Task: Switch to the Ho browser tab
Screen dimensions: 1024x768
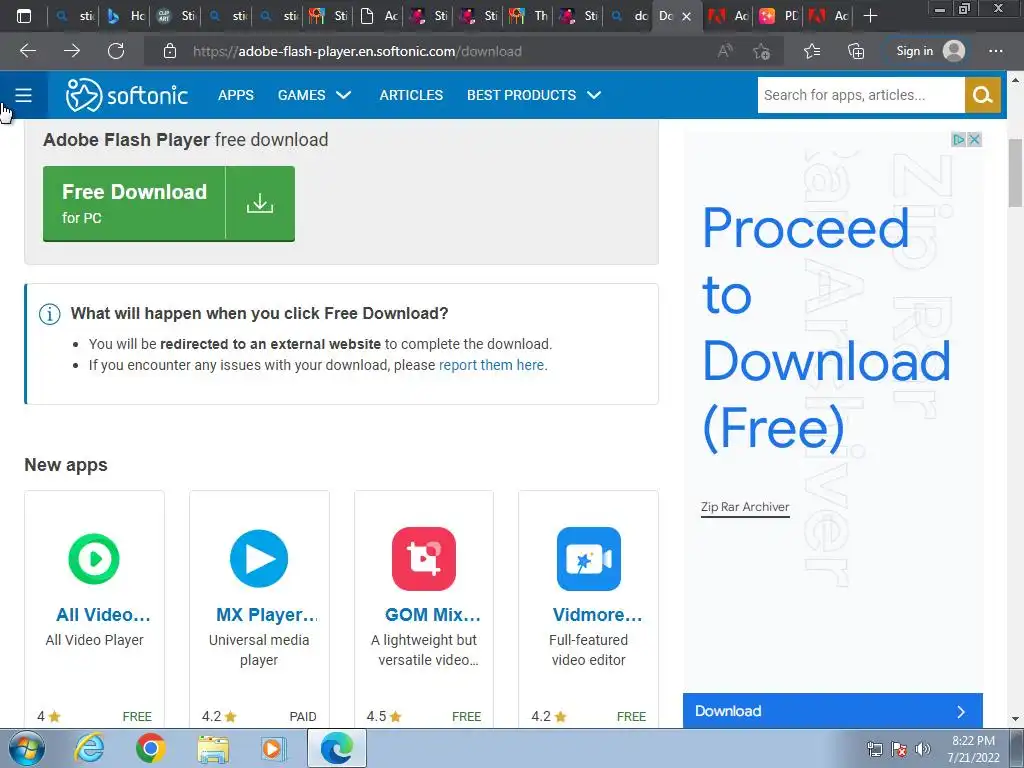Action: (x=126, y=16)
